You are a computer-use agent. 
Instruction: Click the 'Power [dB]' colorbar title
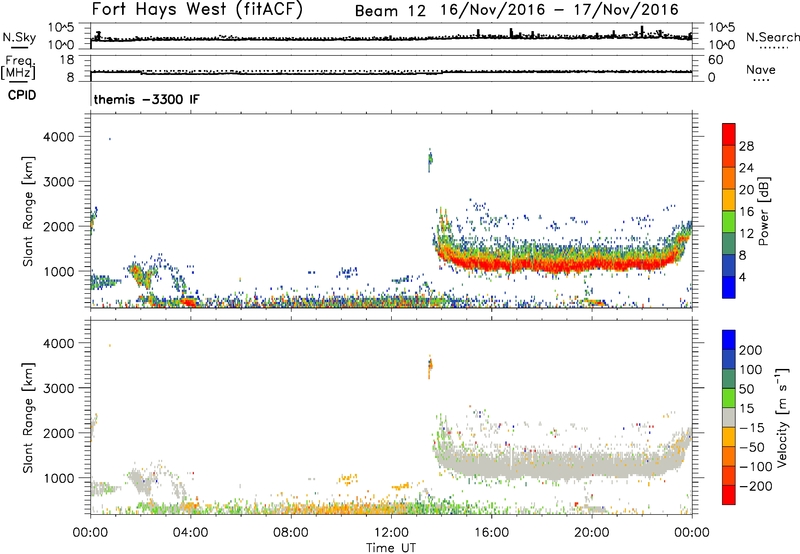click(763, 211)
